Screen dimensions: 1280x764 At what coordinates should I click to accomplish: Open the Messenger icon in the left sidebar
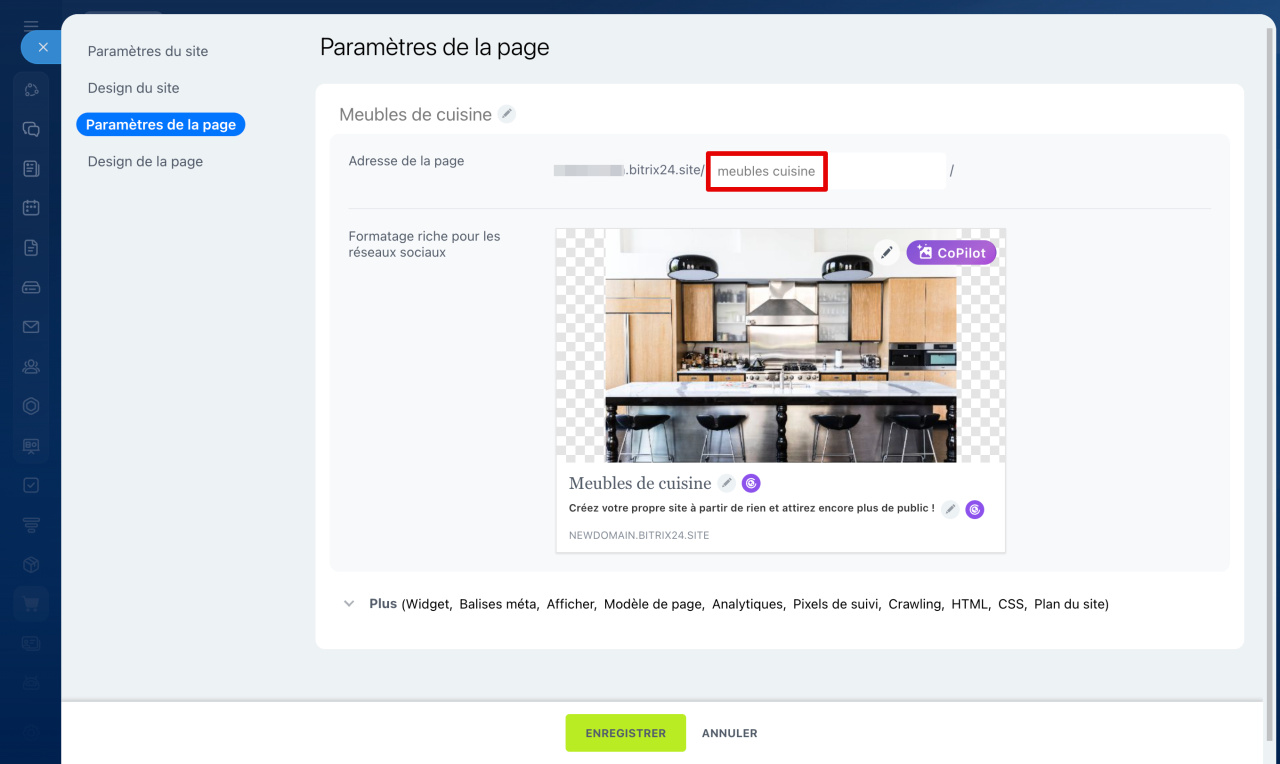(x=30, y=127)
